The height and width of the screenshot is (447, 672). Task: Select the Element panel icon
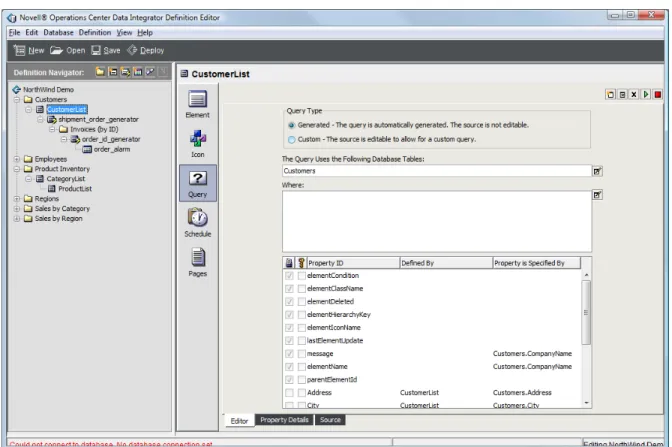198,104
